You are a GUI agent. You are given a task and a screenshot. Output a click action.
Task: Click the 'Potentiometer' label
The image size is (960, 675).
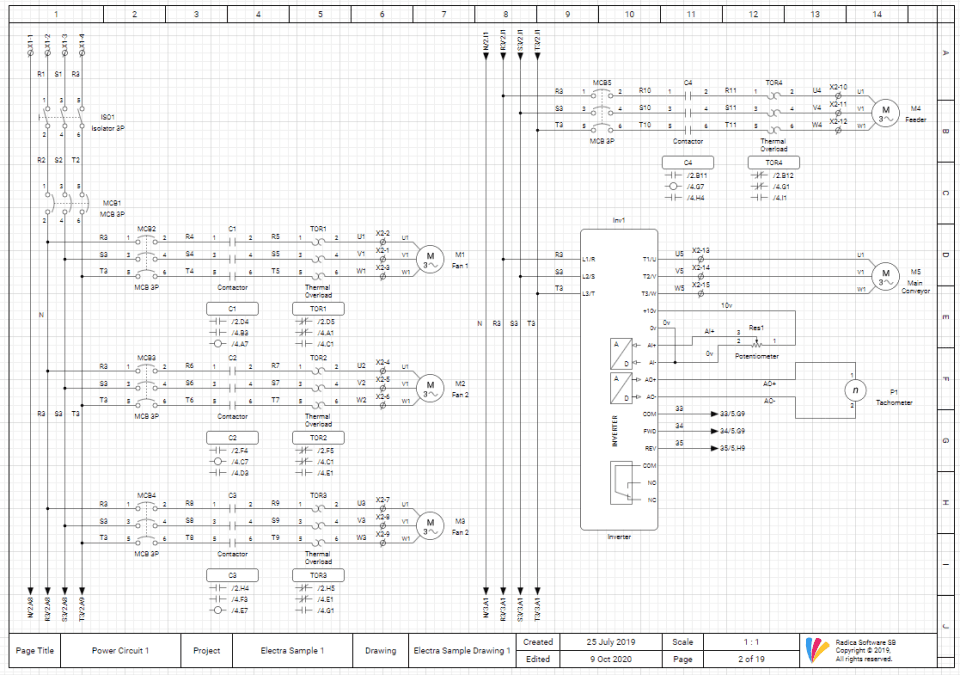coord(757,356)
